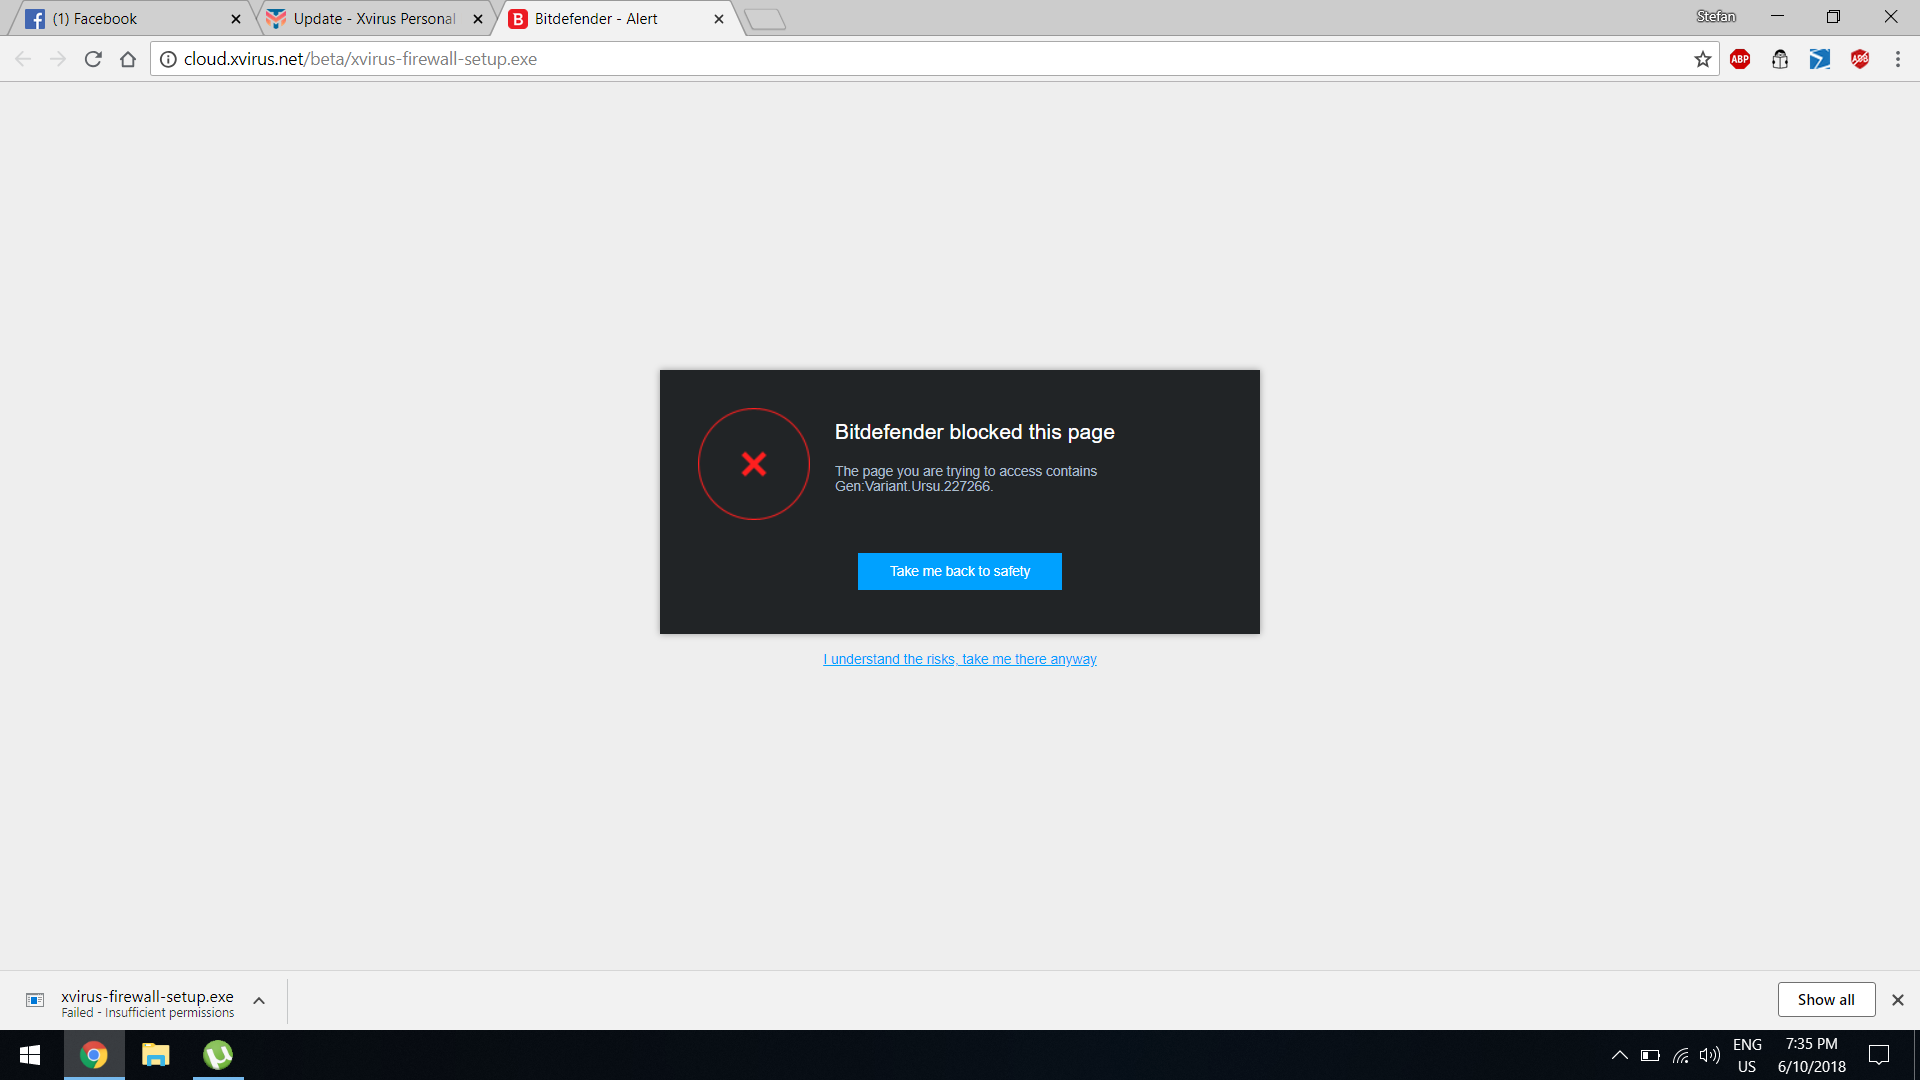This screenshot has width=1920, height=1080.
Task: Click the Home button icon
Action: point(128,59)
